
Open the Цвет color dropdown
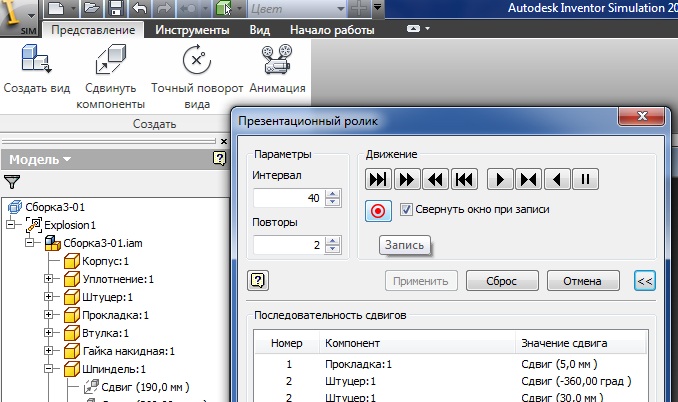tap(341, 9)
